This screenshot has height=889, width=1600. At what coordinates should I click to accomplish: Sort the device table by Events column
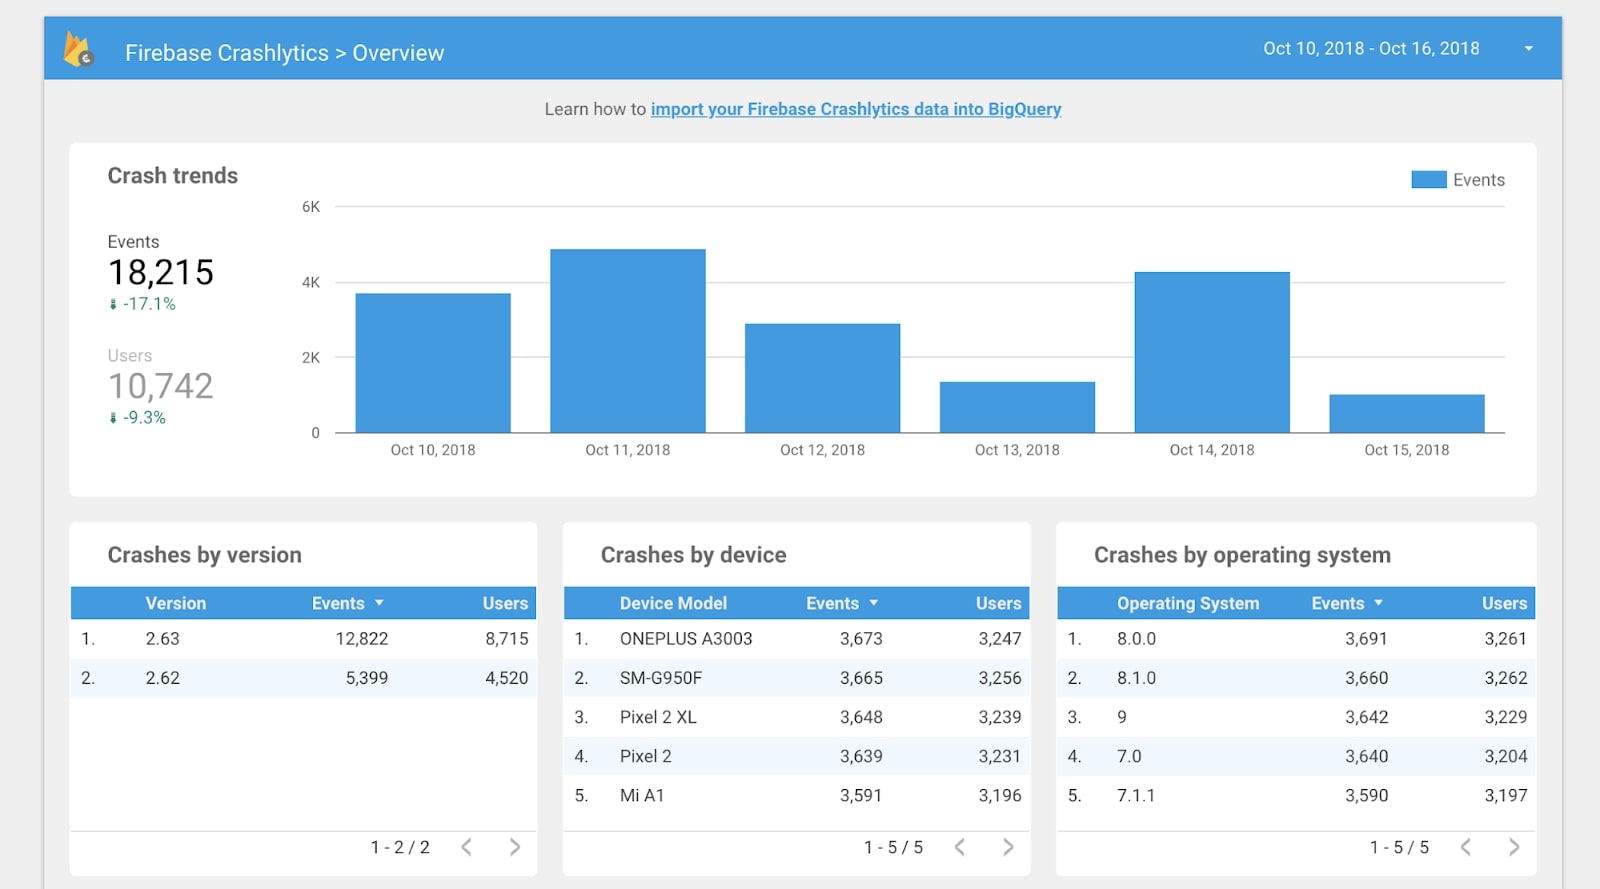point(833,603)
